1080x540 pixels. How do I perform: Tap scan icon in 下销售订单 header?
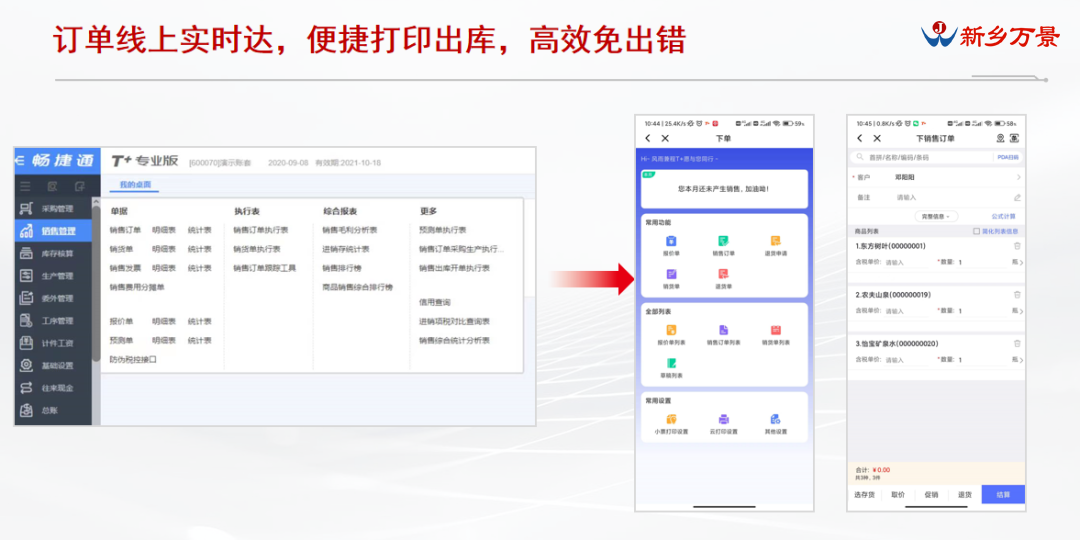tap(1015, 138)
